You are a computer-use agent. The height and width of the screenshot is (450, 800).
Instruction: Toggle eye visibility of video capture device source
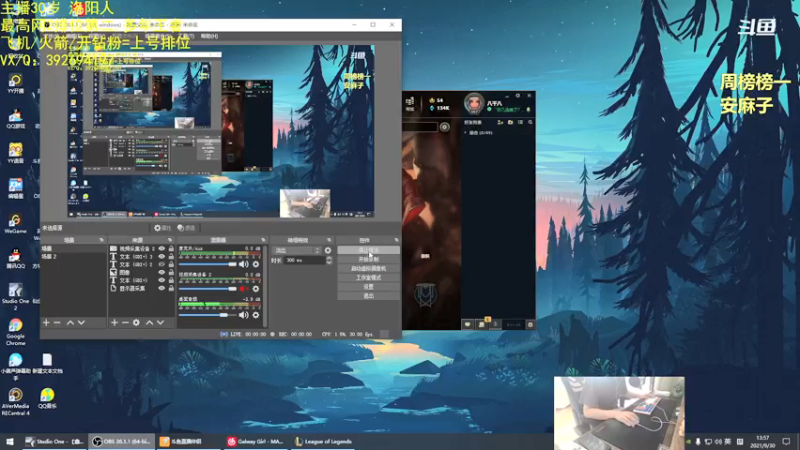162,248
